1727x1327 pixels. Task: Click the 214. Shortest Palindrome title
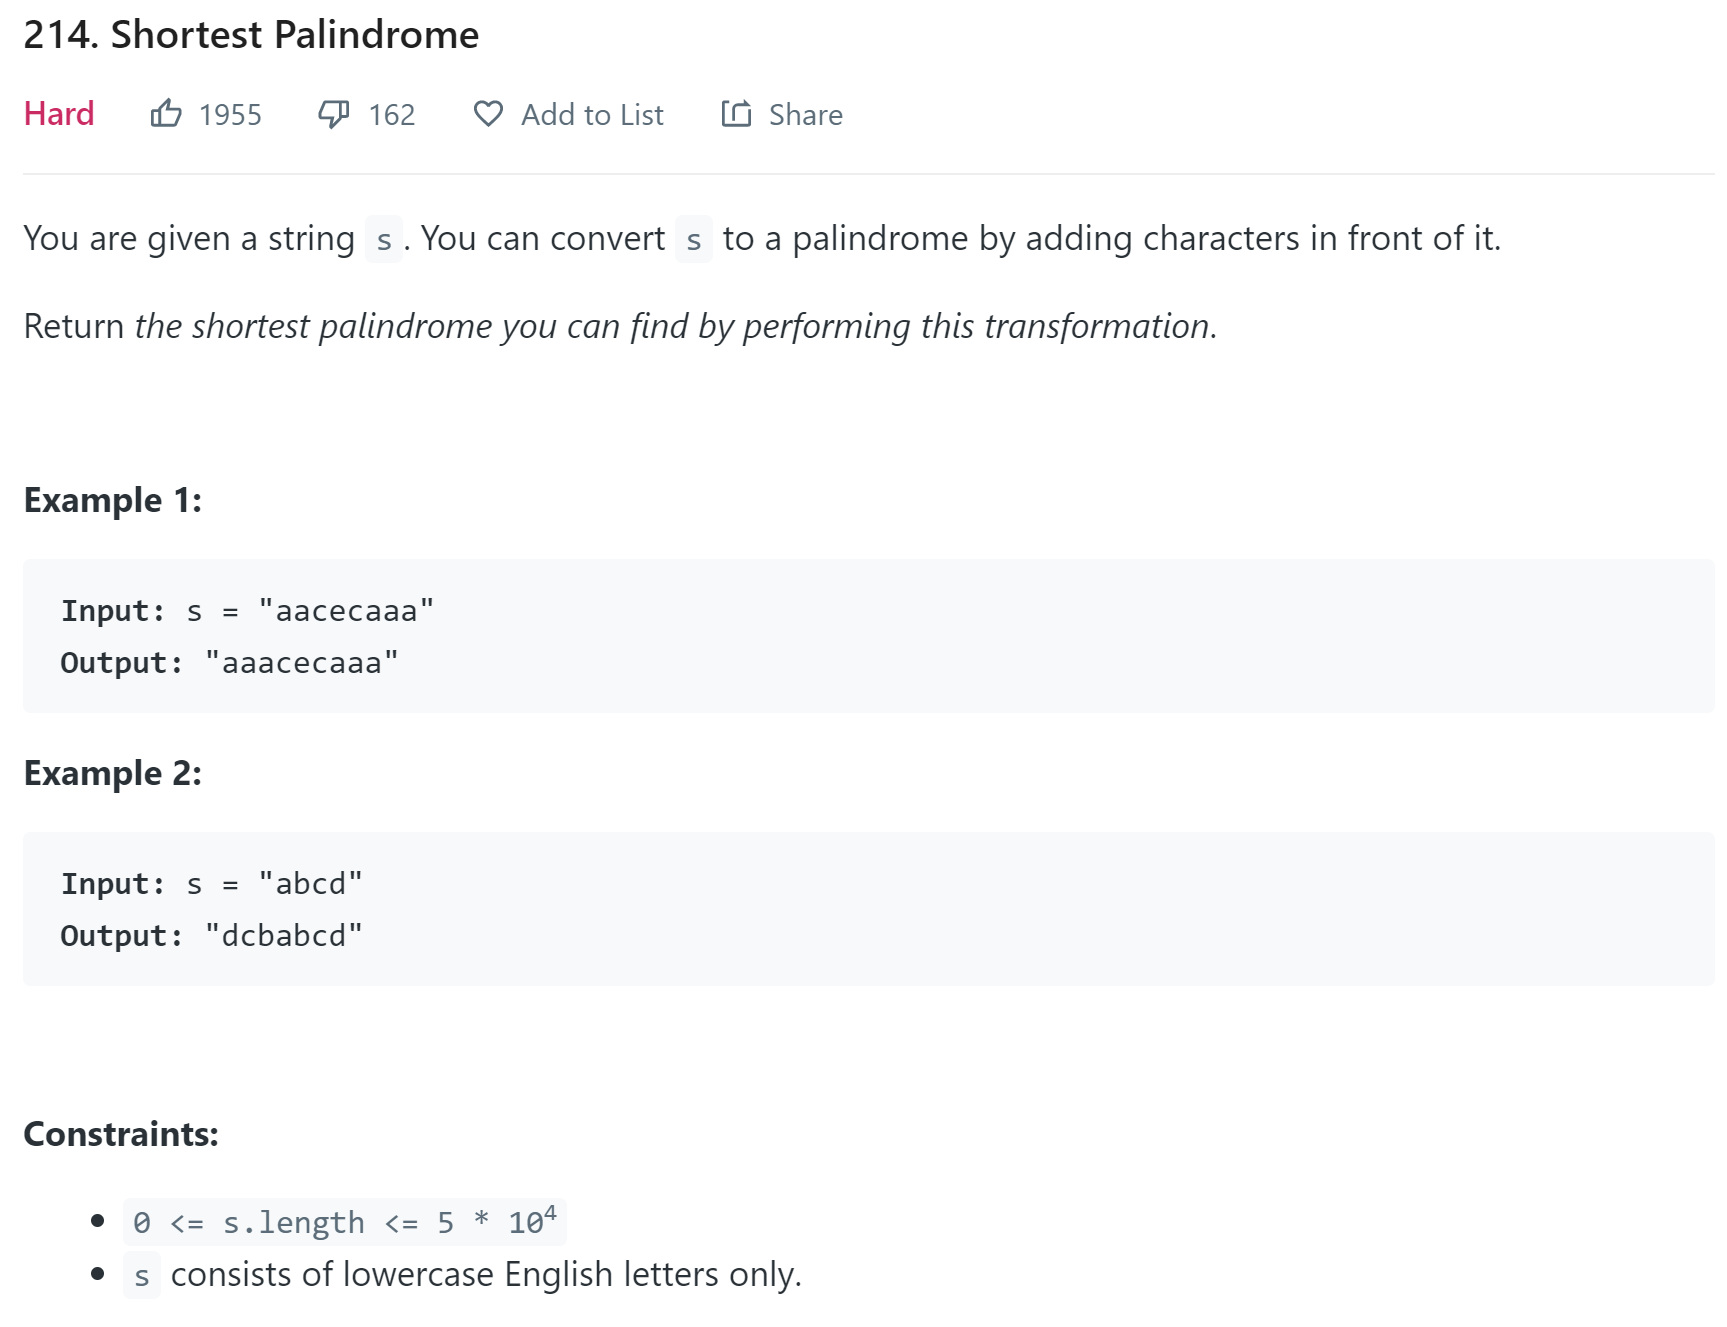click(251, 35)
